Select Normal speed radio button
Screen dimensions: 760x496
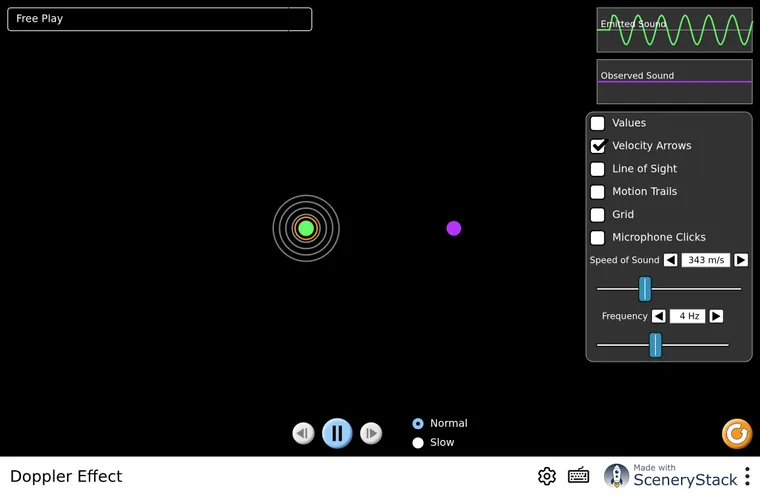coord(418,424)
